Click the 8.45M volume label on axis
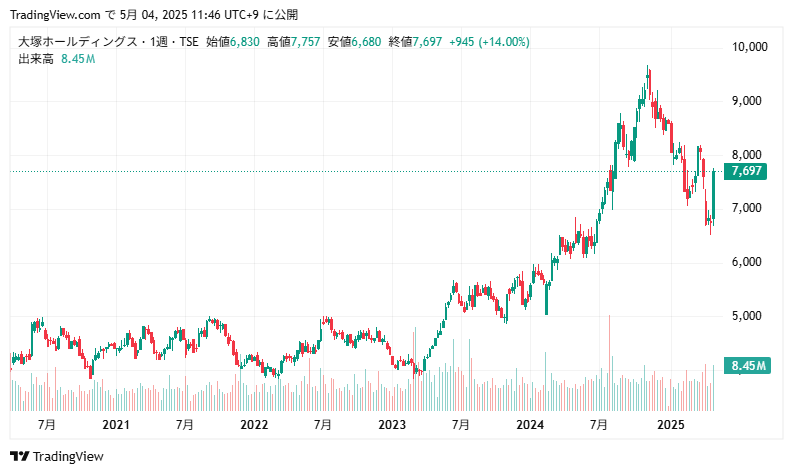This screenshot has height=474, width=793. coord(747,365)
